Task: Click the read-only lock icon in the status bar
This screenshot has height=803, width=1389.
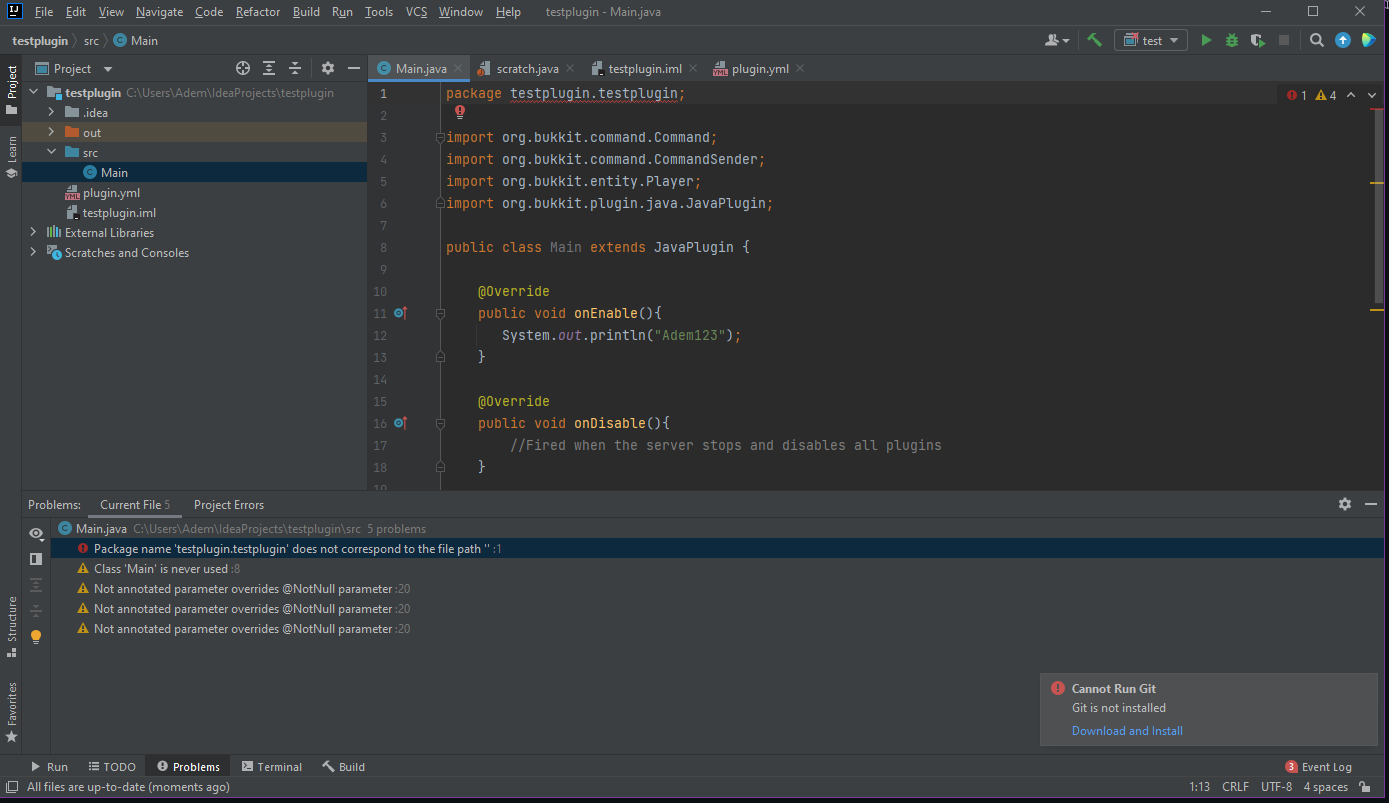Action: pyautogui.click(x=1365, y=787)
